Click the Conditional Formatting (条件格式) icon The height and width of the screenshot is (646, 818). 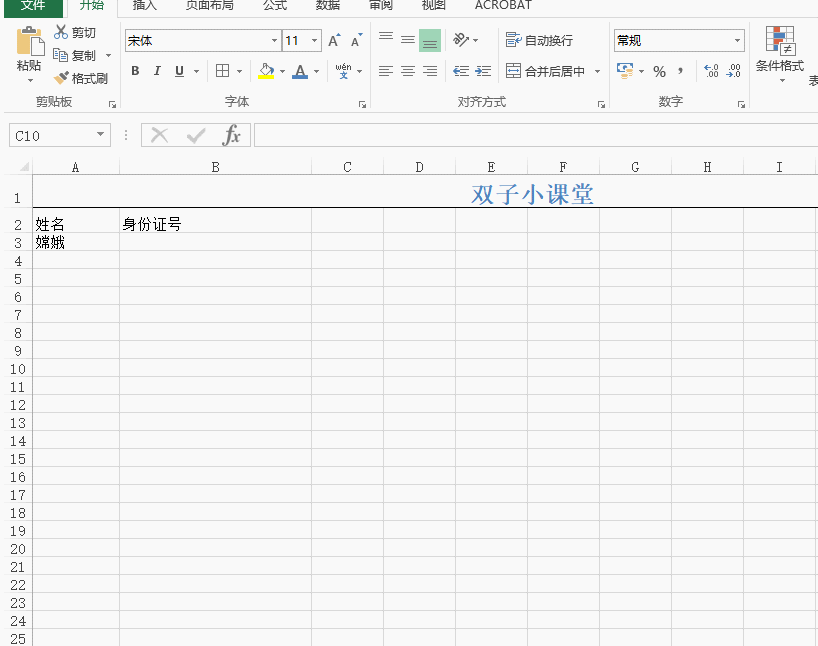pyautogui.click(x=779, y=41)
